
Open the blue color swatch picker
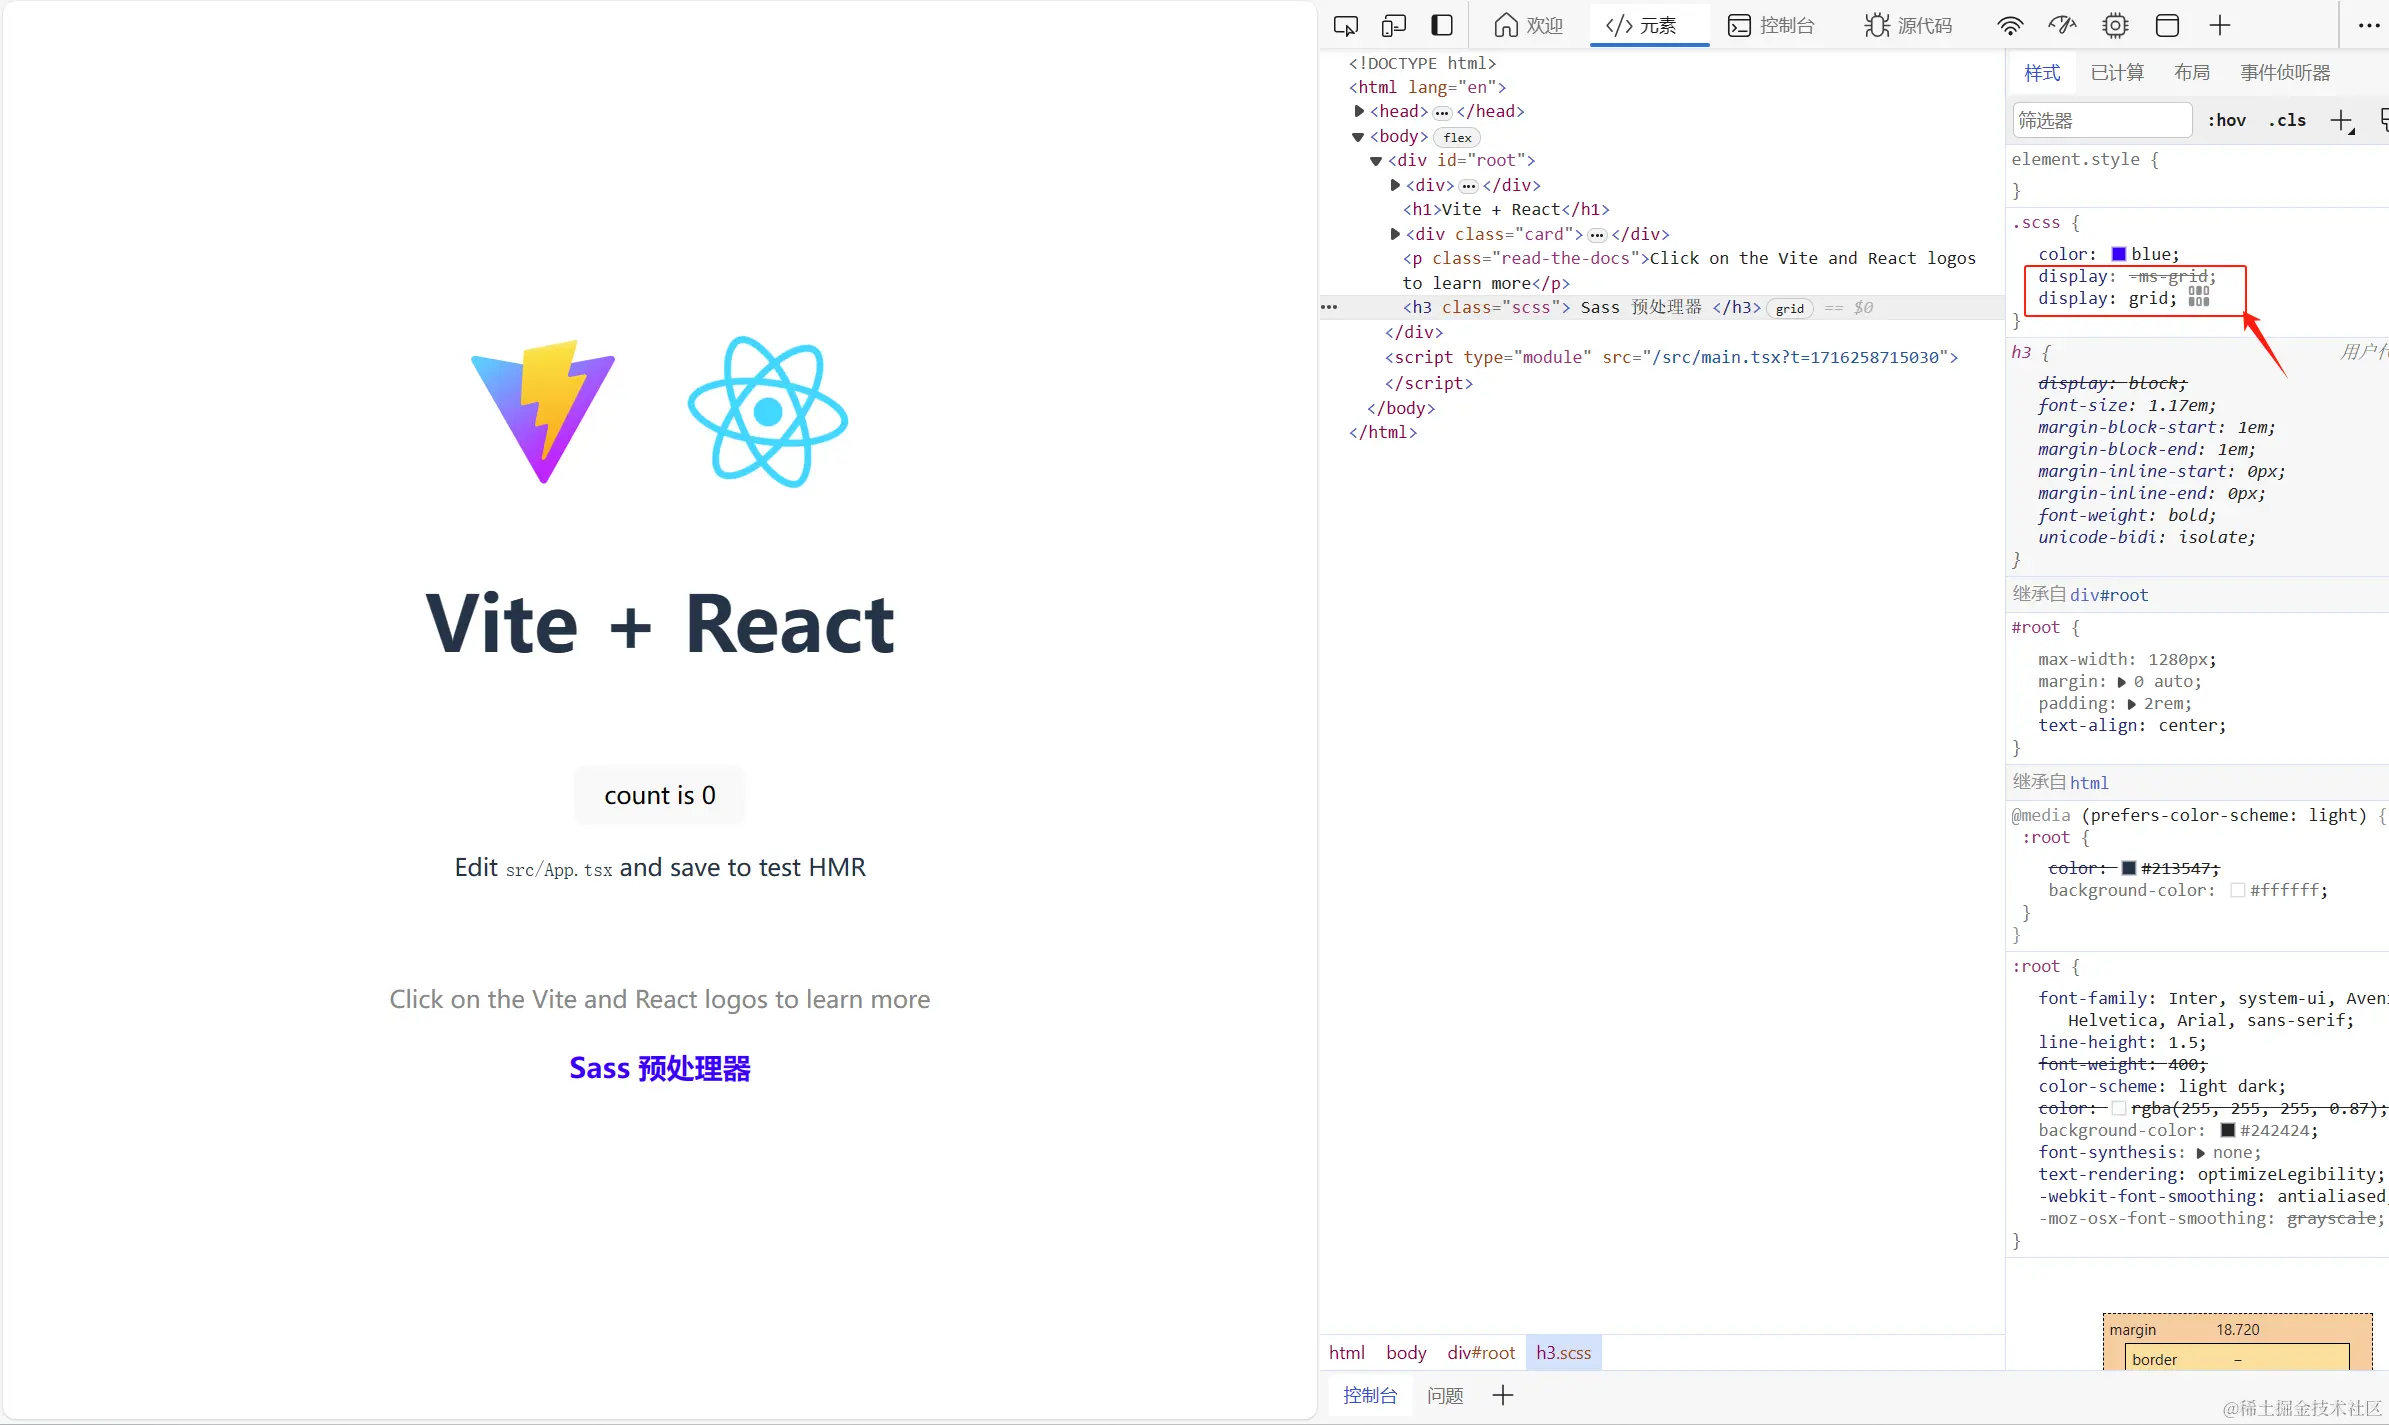click(2118, 254)
